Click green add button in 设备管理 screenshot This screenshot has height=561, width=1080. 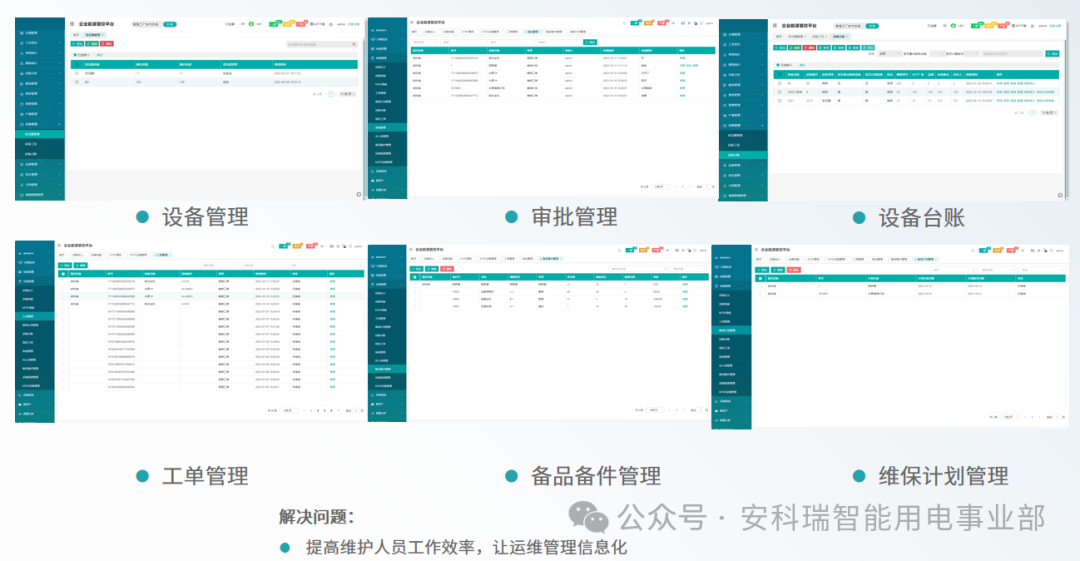[77, 43]
